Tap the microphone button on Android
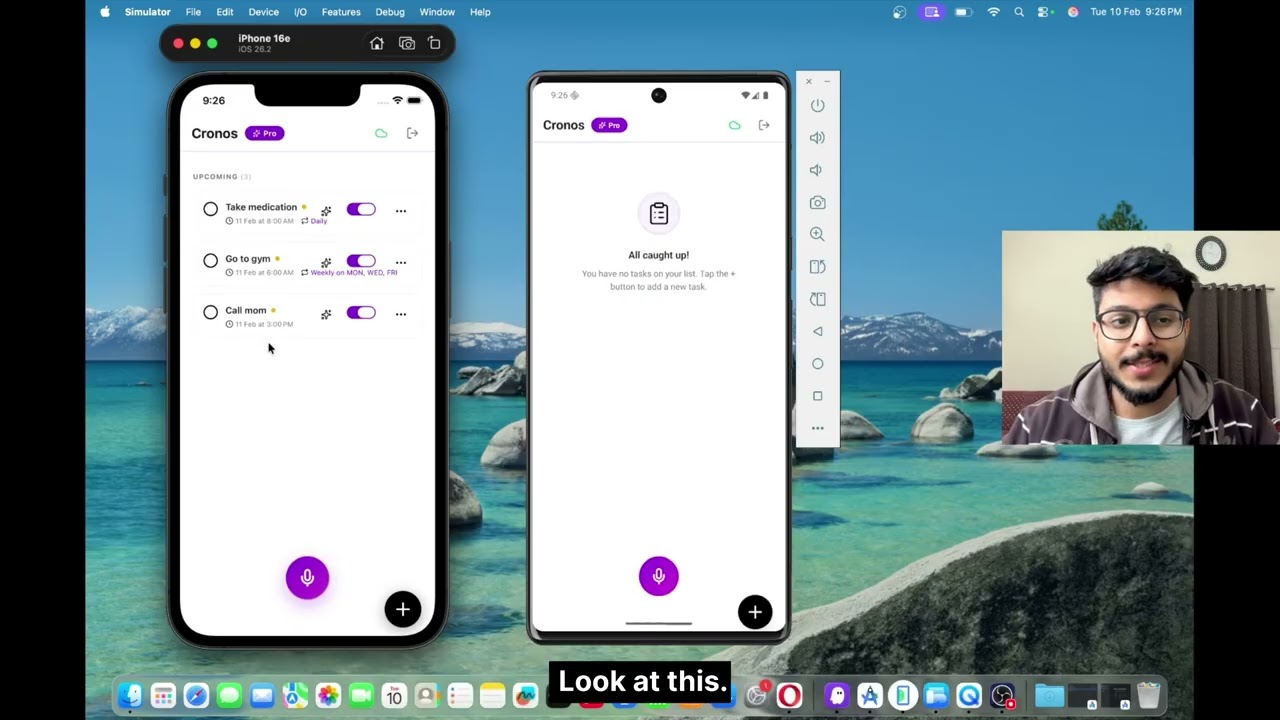 (658, 576)
